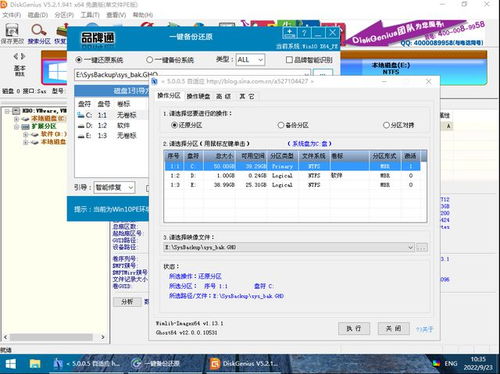Click the Ghost dialog title bar app icon
This screenshot has height=374, width=500.
point(154,81)
